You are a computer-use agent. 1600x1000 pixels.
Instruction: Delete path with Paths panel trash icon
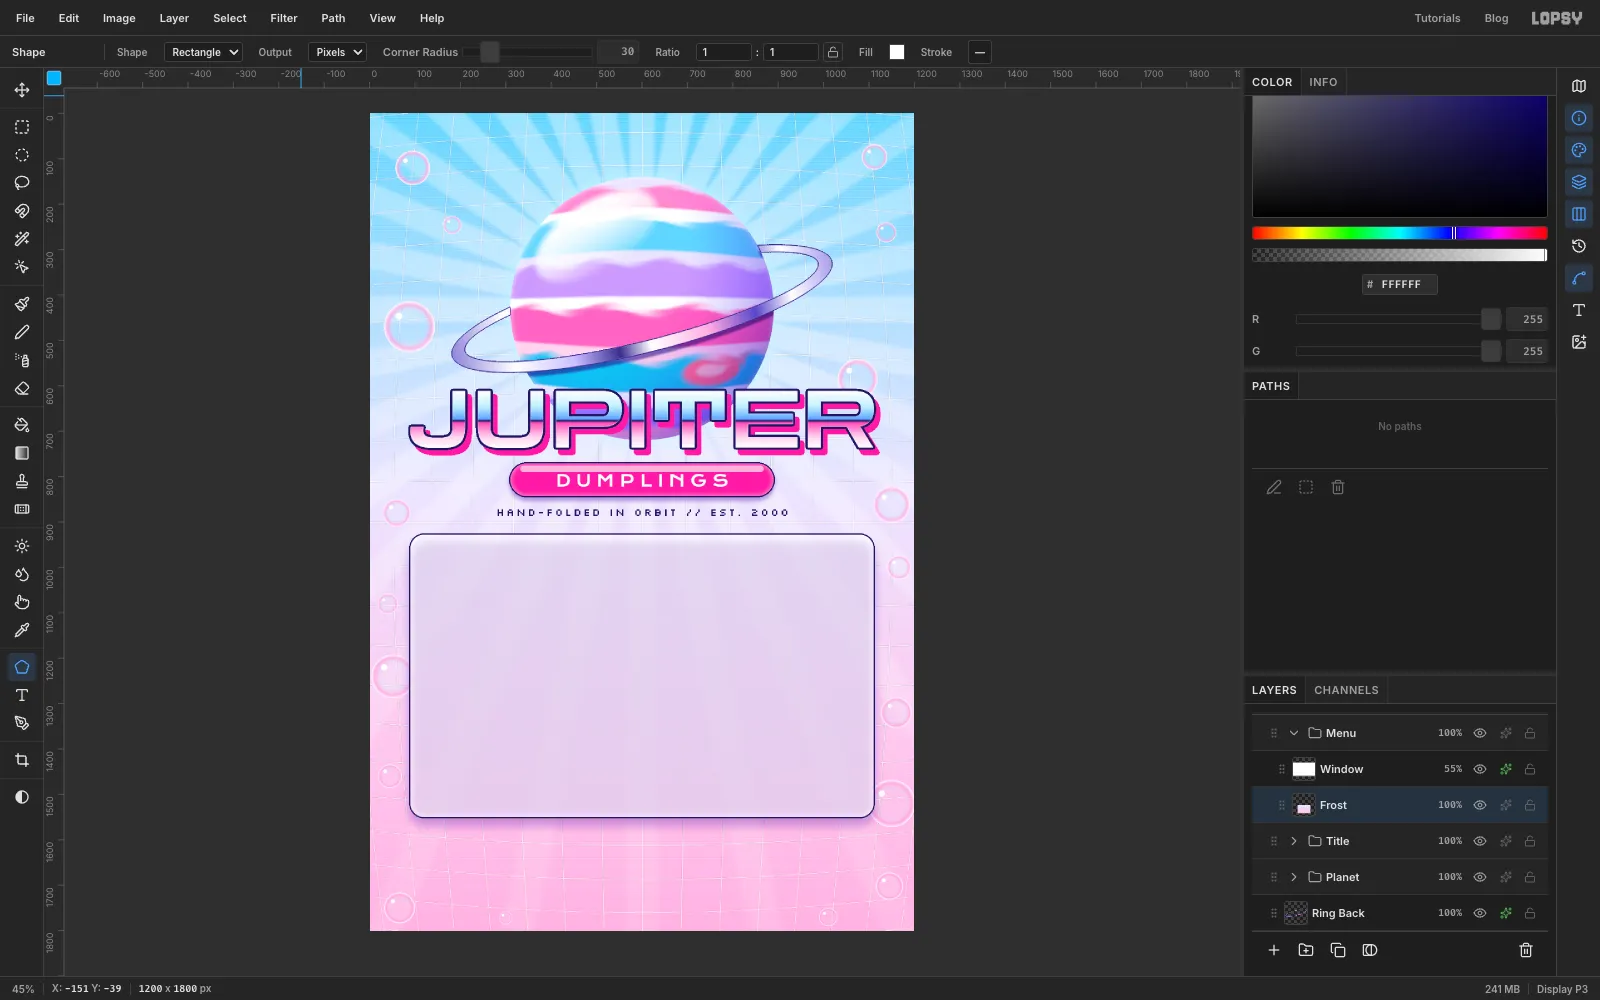[1338, 487]
